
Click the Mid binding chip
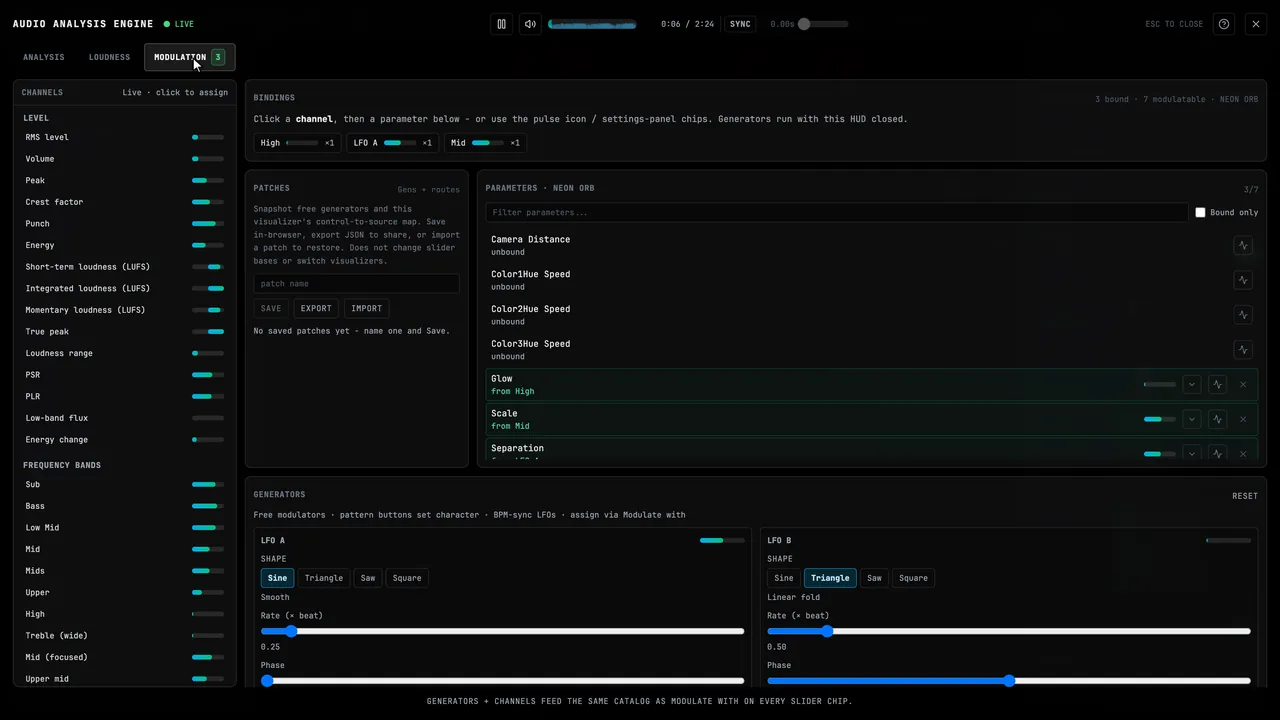click(485, 143)
